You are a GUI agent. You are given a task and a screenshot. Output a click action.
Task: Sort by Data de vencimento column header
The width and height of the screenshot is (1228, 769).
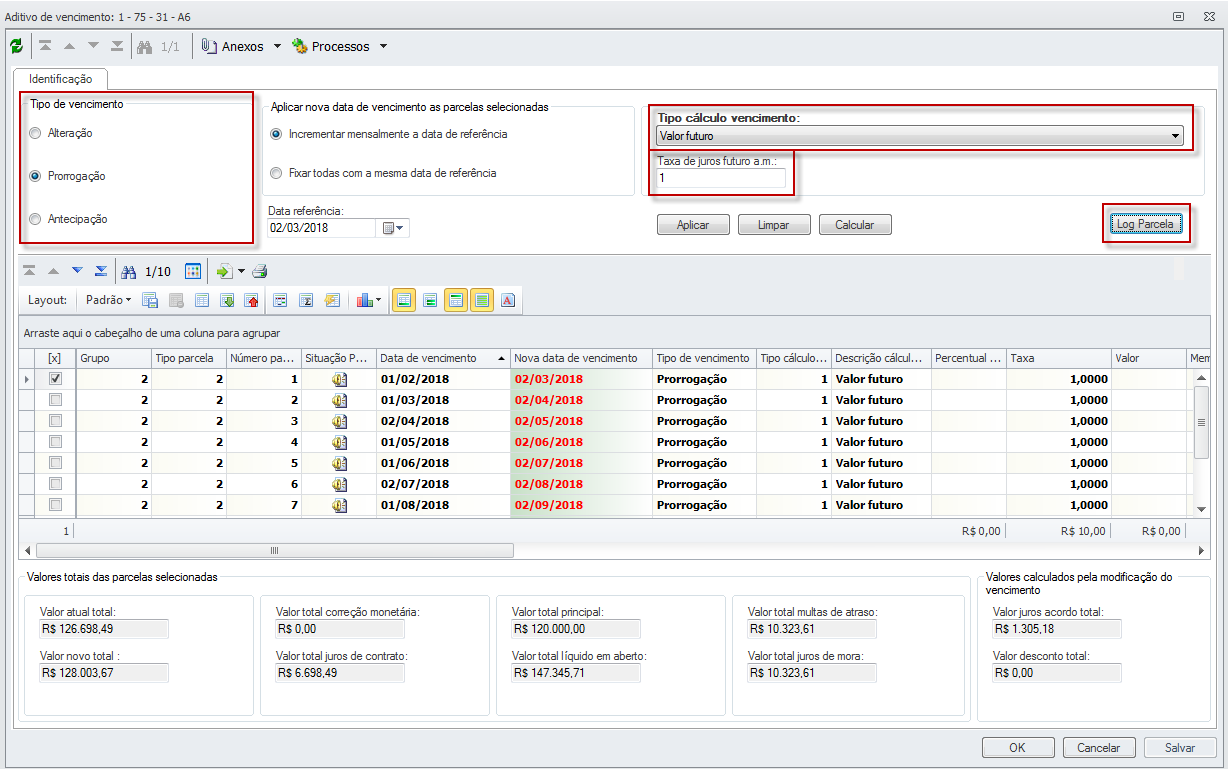tap(443, 358)
